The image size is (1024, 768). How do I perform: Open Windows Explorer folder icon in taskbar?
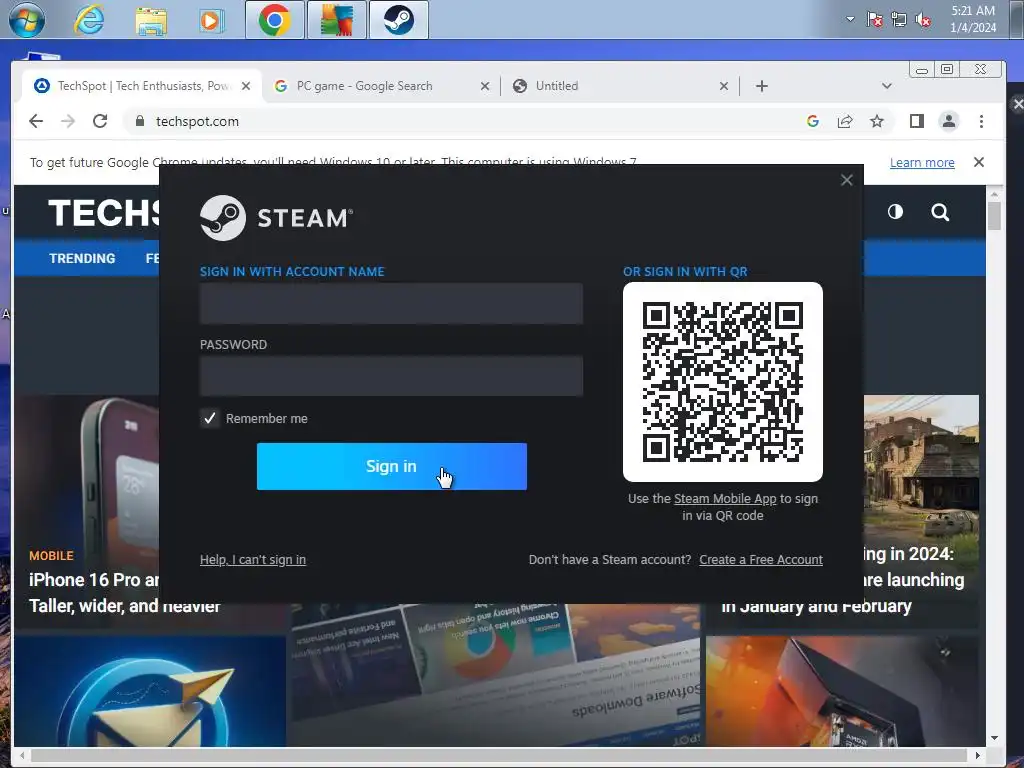[151, 21]
